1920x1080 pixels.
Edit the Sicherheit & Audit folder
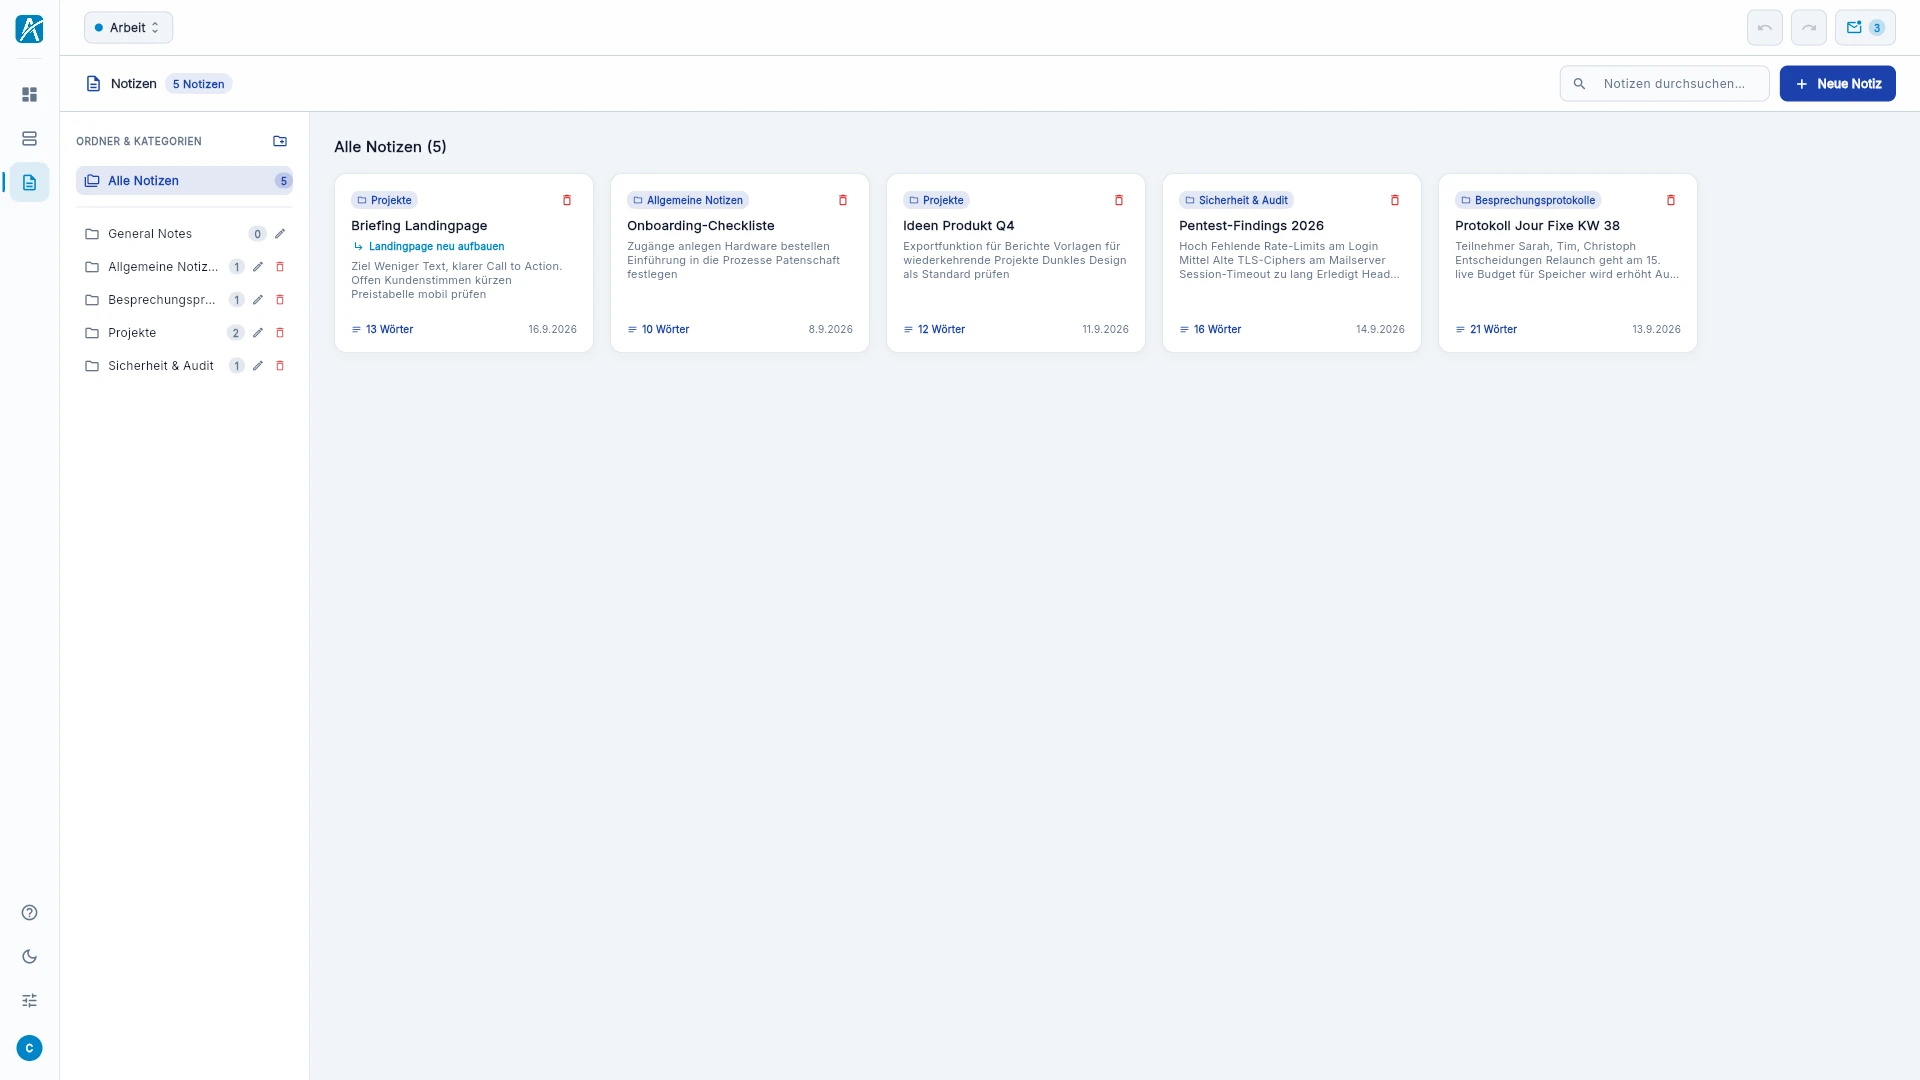point(258,366)
